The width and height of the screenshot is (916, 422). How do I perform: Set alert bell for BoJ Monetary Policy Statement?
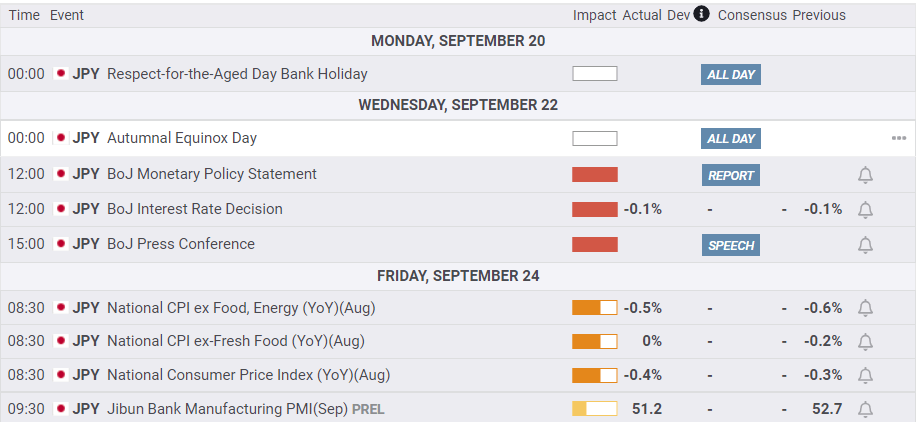coord(866,175)
